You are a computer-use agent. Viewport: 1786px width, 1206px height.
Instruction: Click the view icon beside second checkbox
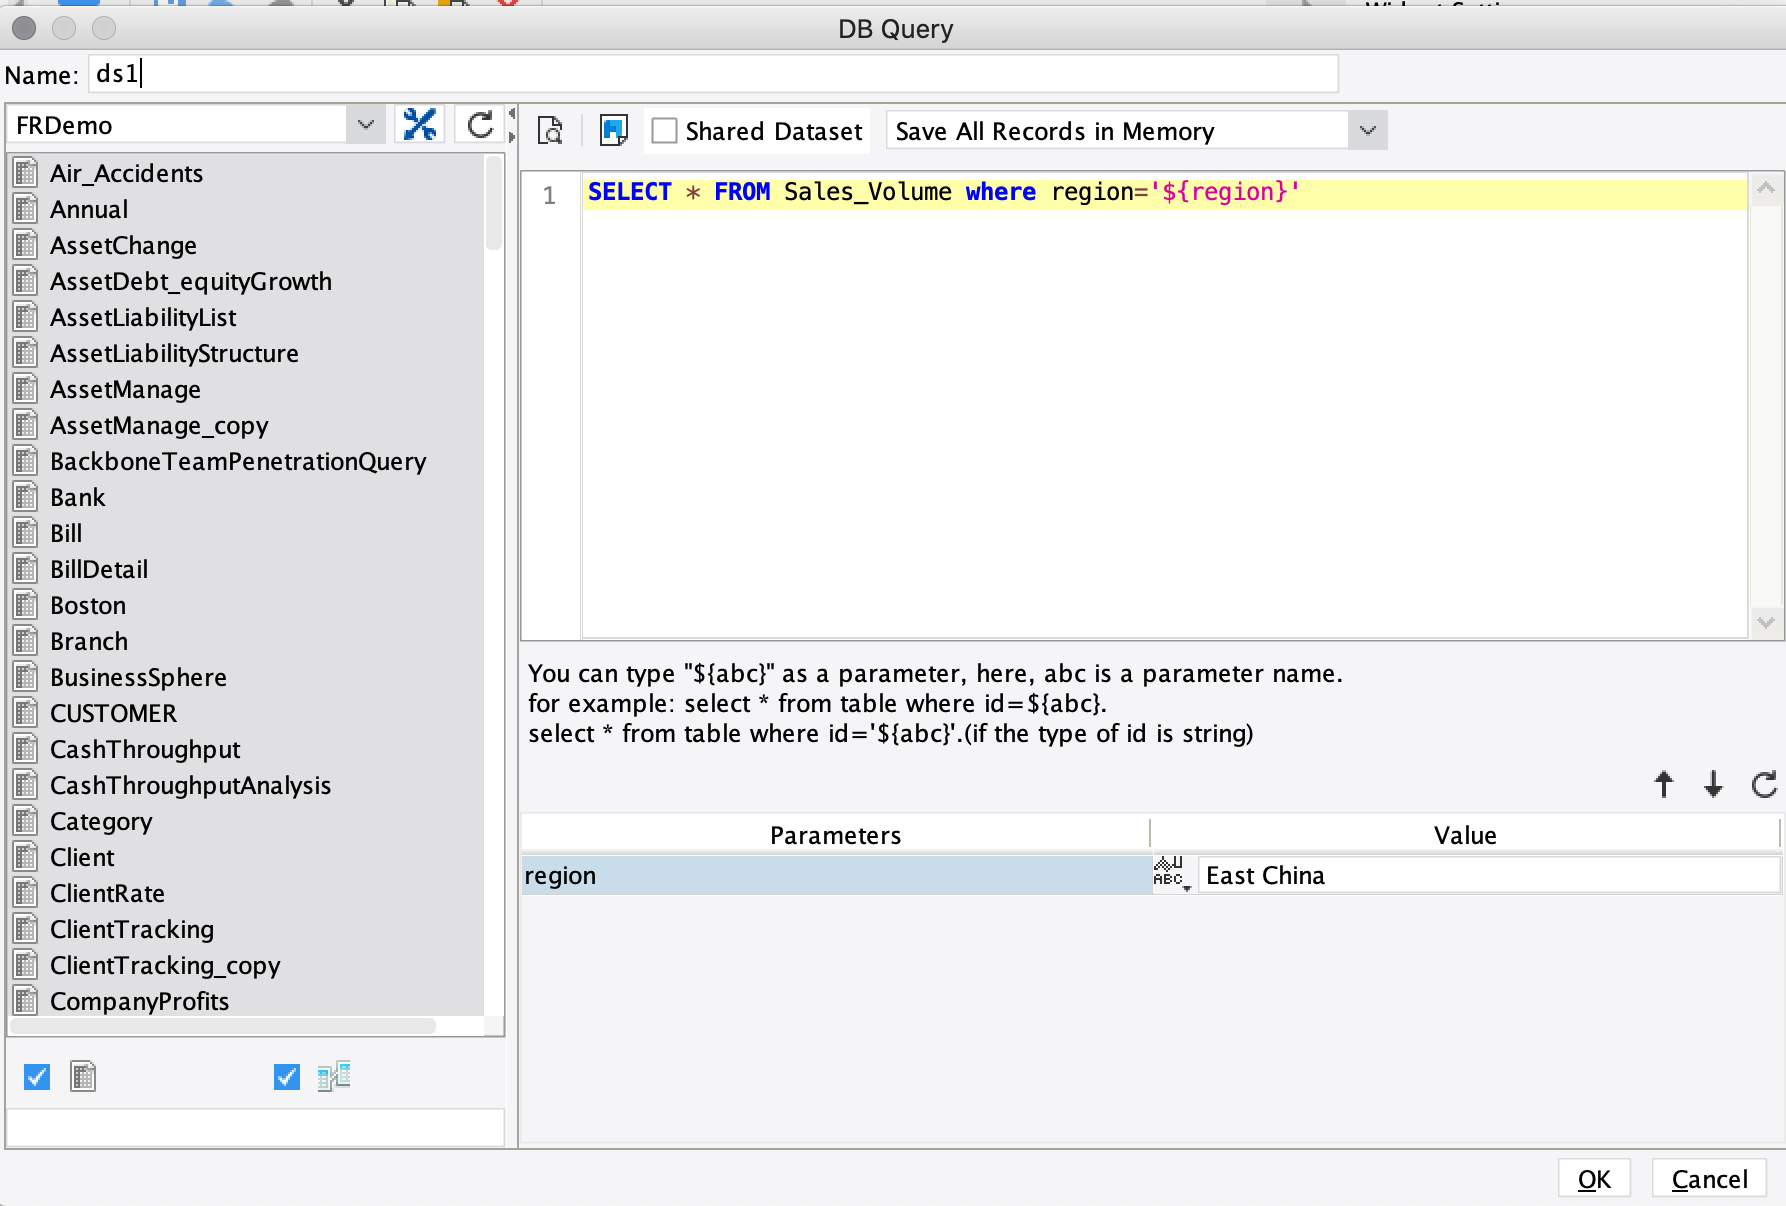click(x=334, y=1077)
